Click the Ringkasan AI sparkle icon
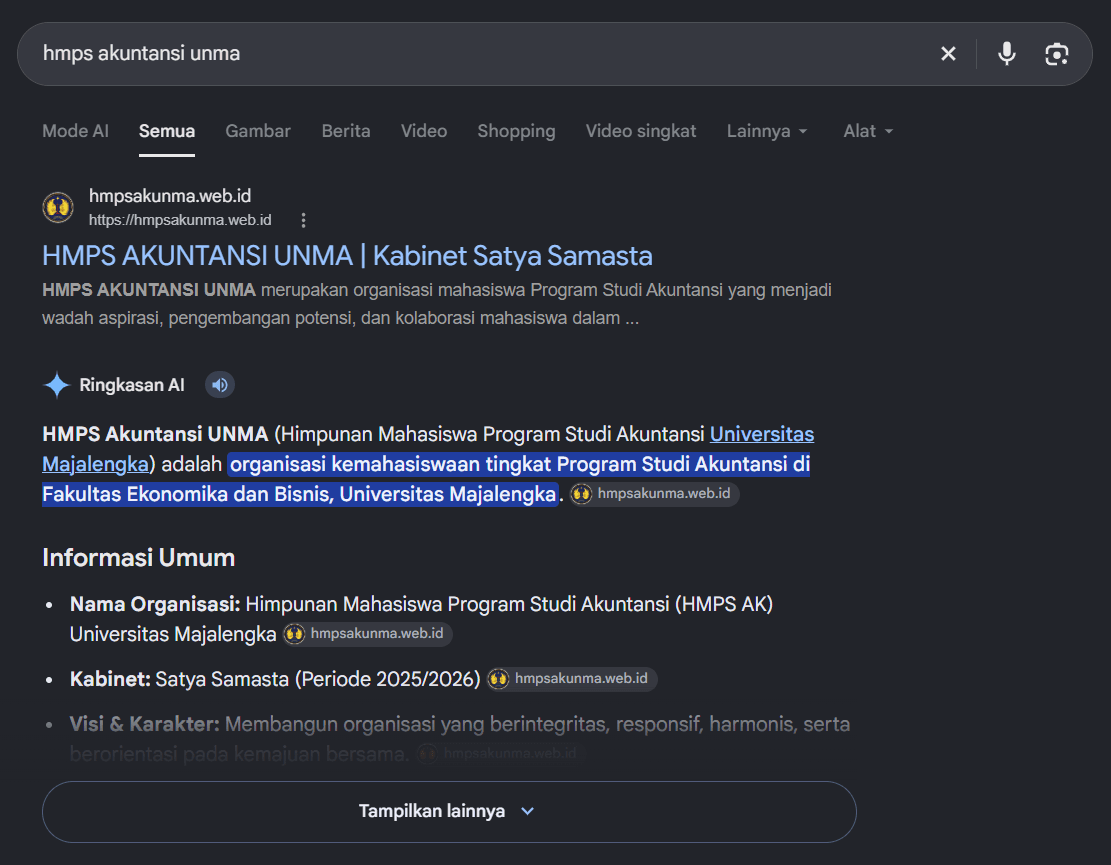 (x=57, y=385)
